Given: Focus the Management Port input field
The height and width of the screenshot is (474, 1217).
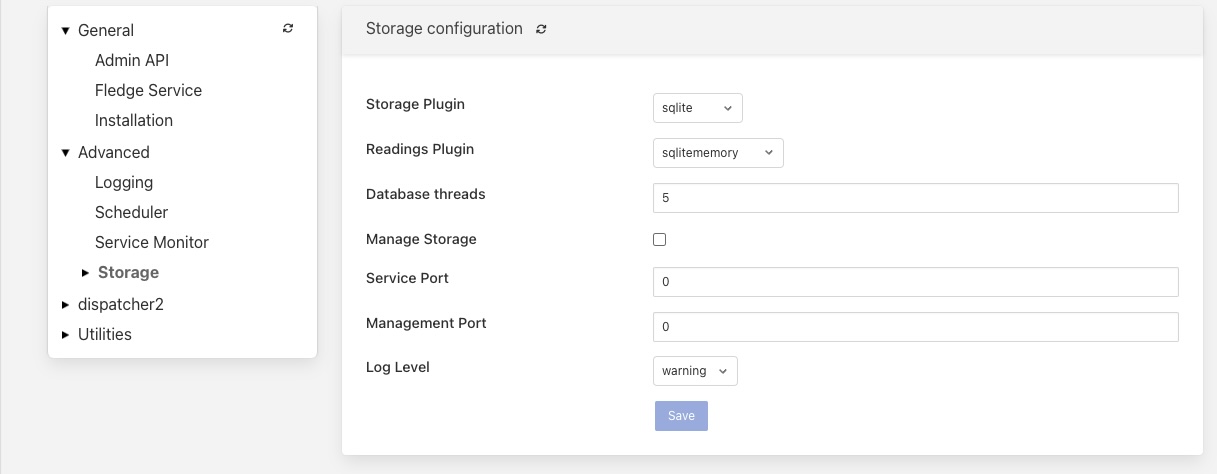Looking at the screenshot, I should click(x=915, y=327).
